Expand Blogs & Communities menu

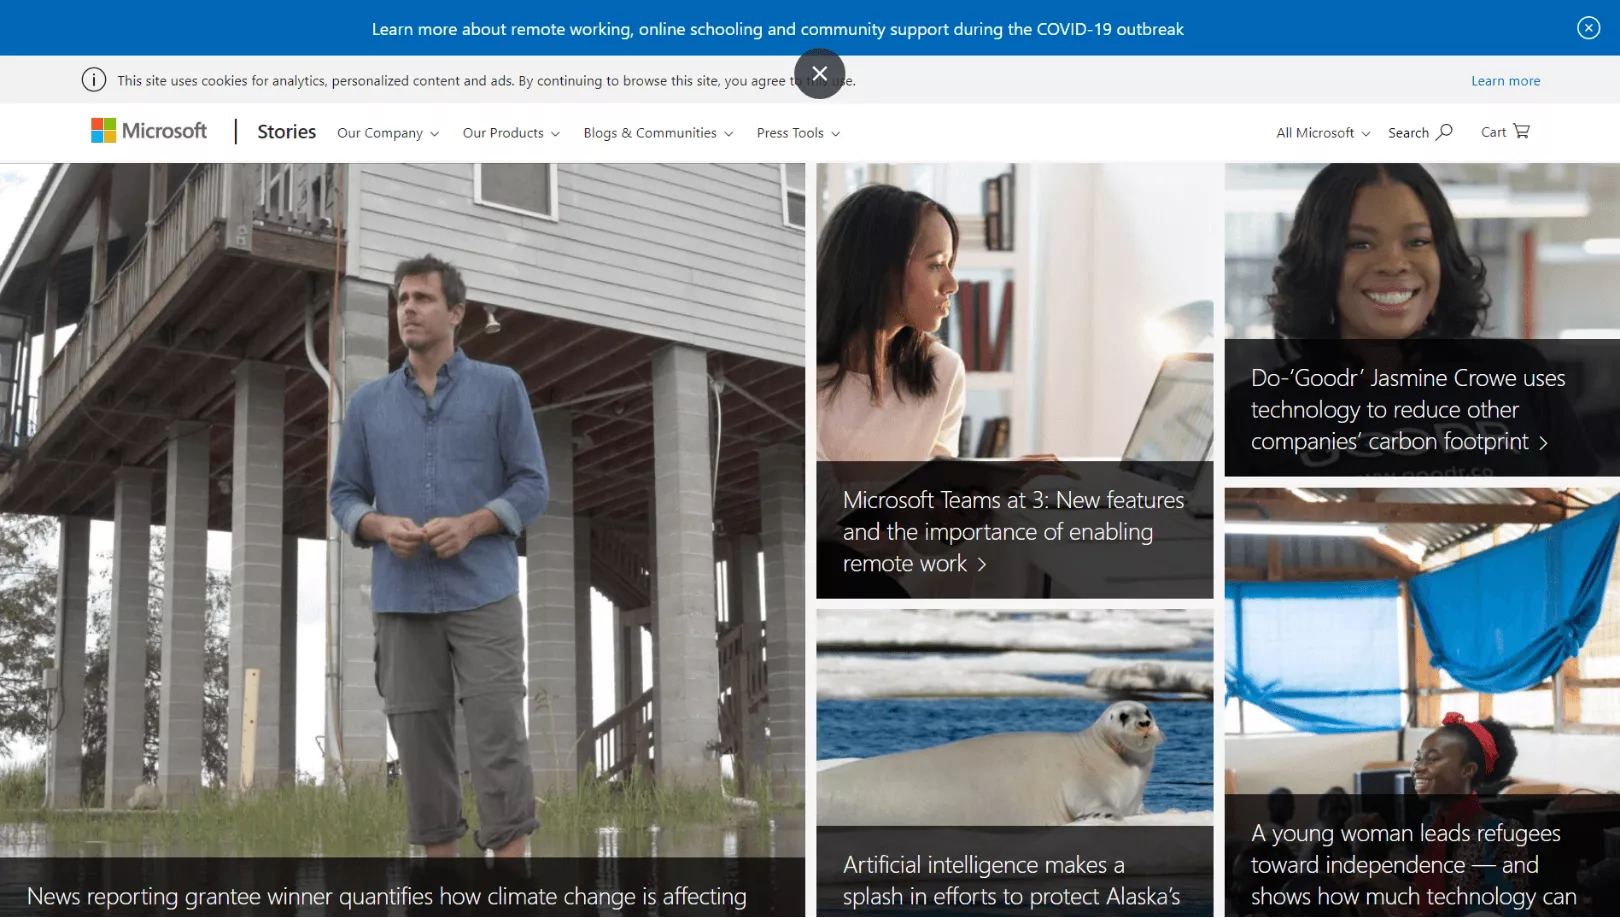[658, 133]
